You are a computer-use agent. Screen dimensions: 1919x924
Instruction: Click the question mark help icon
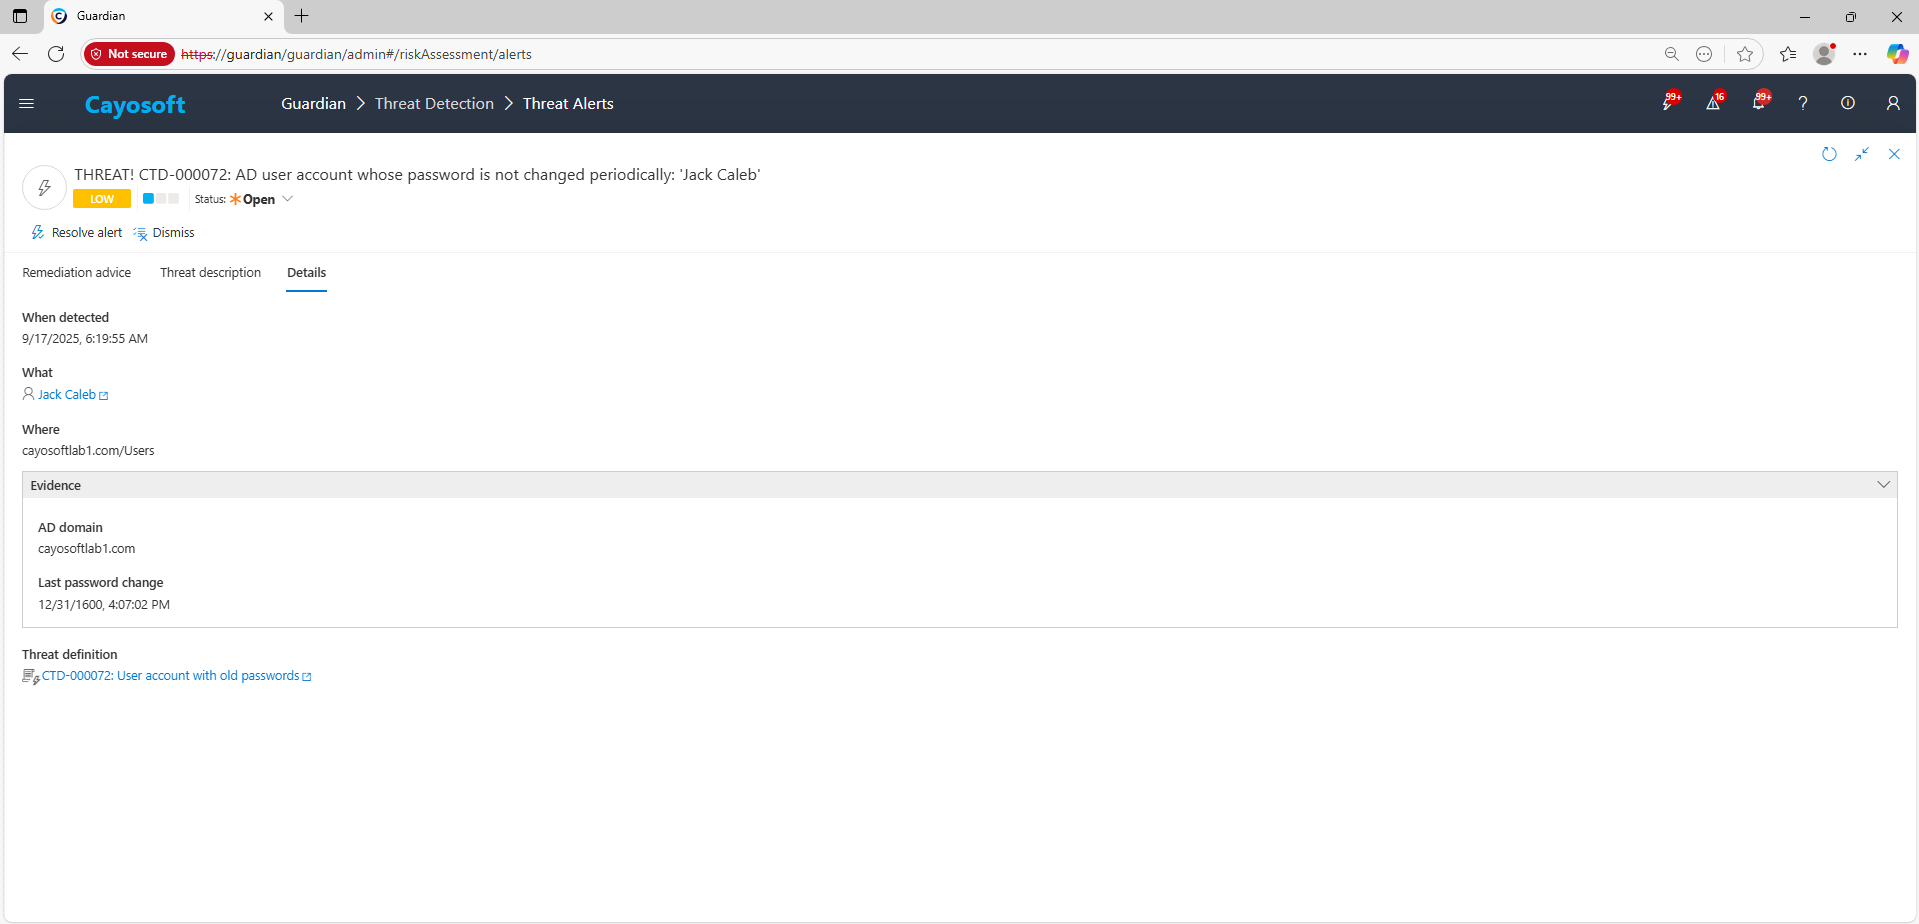pos(1803,103)
